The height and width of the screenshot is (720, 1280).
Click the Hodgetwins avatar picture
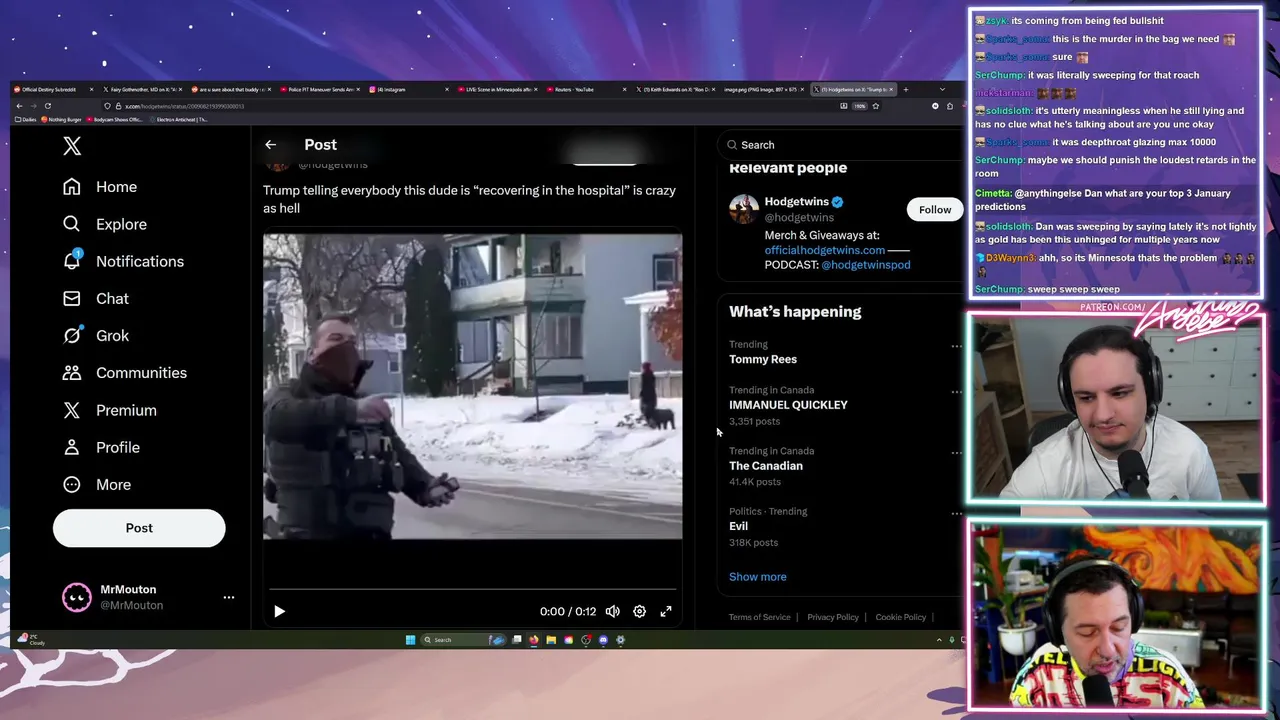point(743,209)
